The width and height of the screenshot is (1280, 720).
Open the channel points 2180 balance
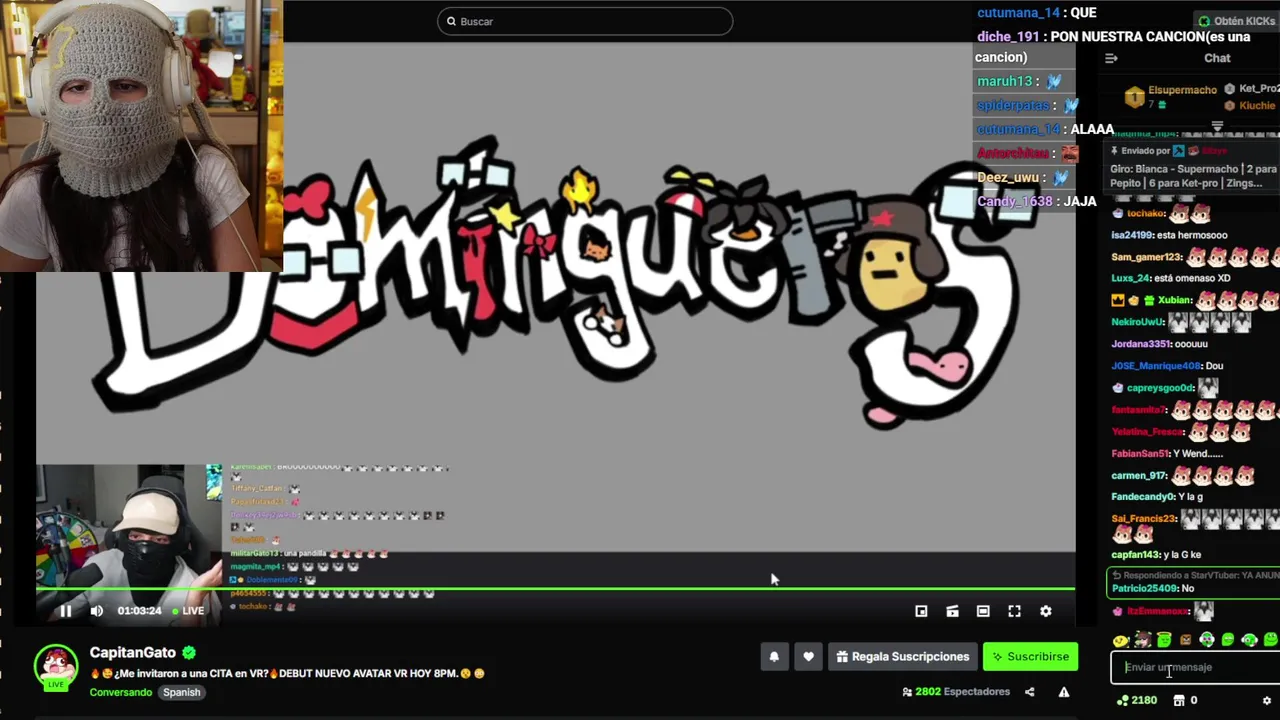pyautogui.click(x=1137, y=701)
